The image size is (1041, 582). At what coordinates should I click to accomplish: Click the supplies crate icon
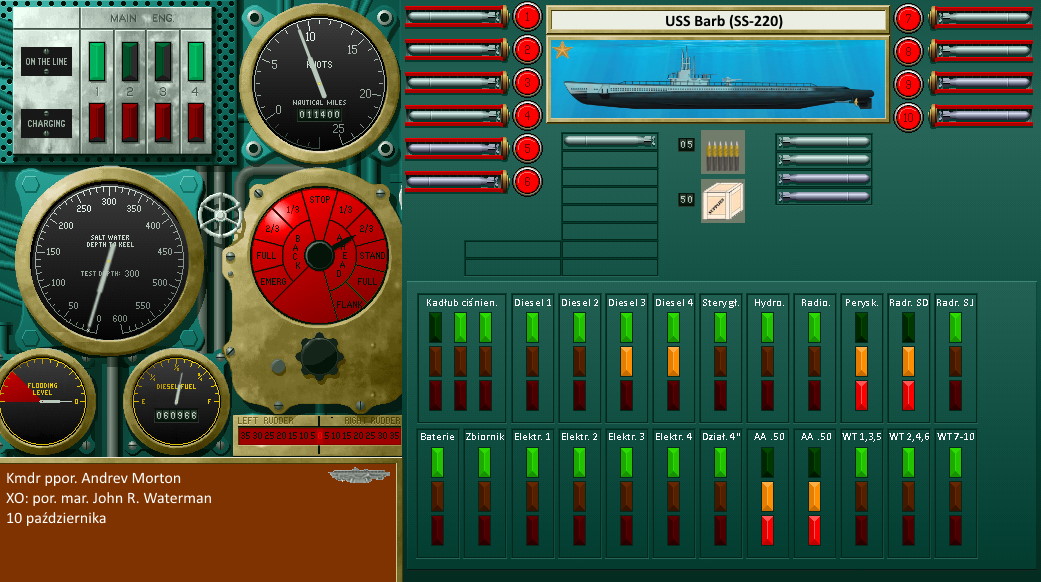(722, 200)
